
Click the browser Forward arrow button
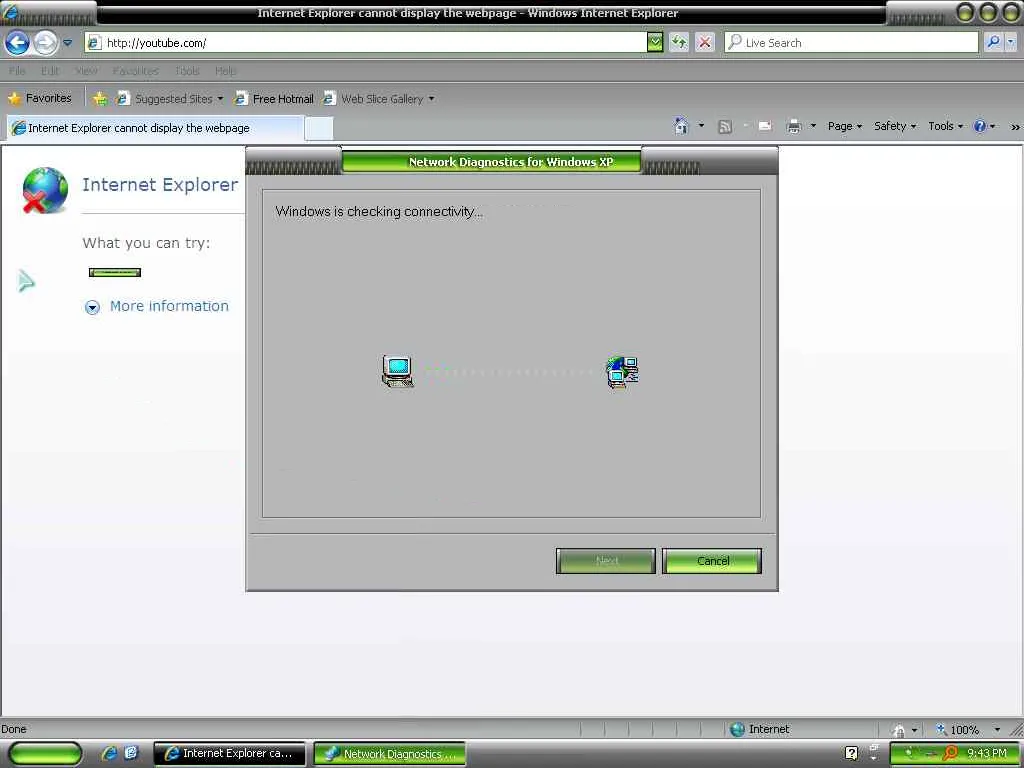[45, 43]
